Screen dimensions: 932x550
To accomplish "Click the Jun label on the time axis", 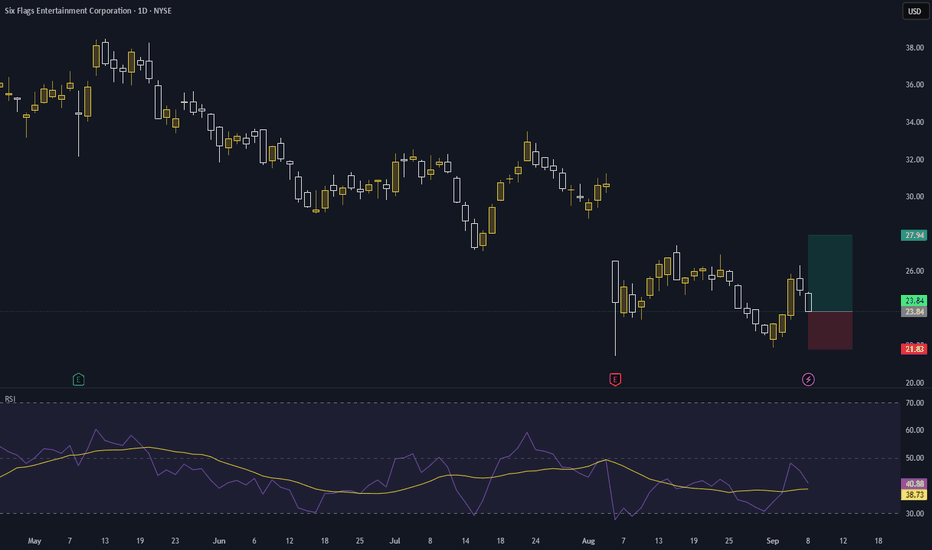I will pyautogui.click(x=219, y=541).
